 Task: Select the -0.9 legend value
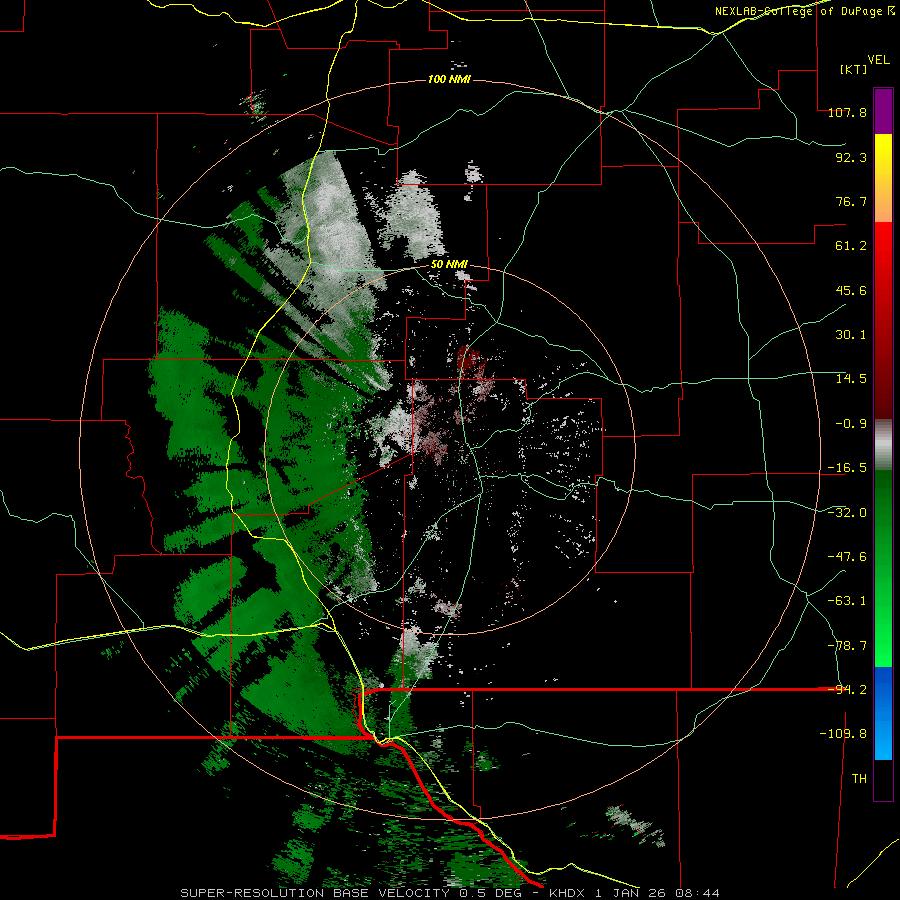(x=851, y=424)
